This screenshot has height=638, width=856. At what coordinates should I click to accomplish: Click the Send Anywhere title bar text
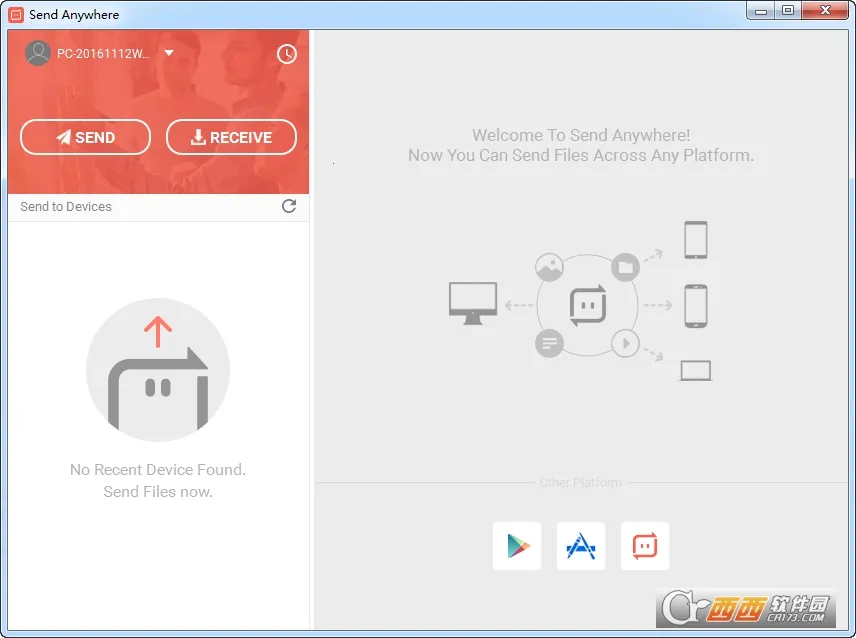[x=77, y=14]
